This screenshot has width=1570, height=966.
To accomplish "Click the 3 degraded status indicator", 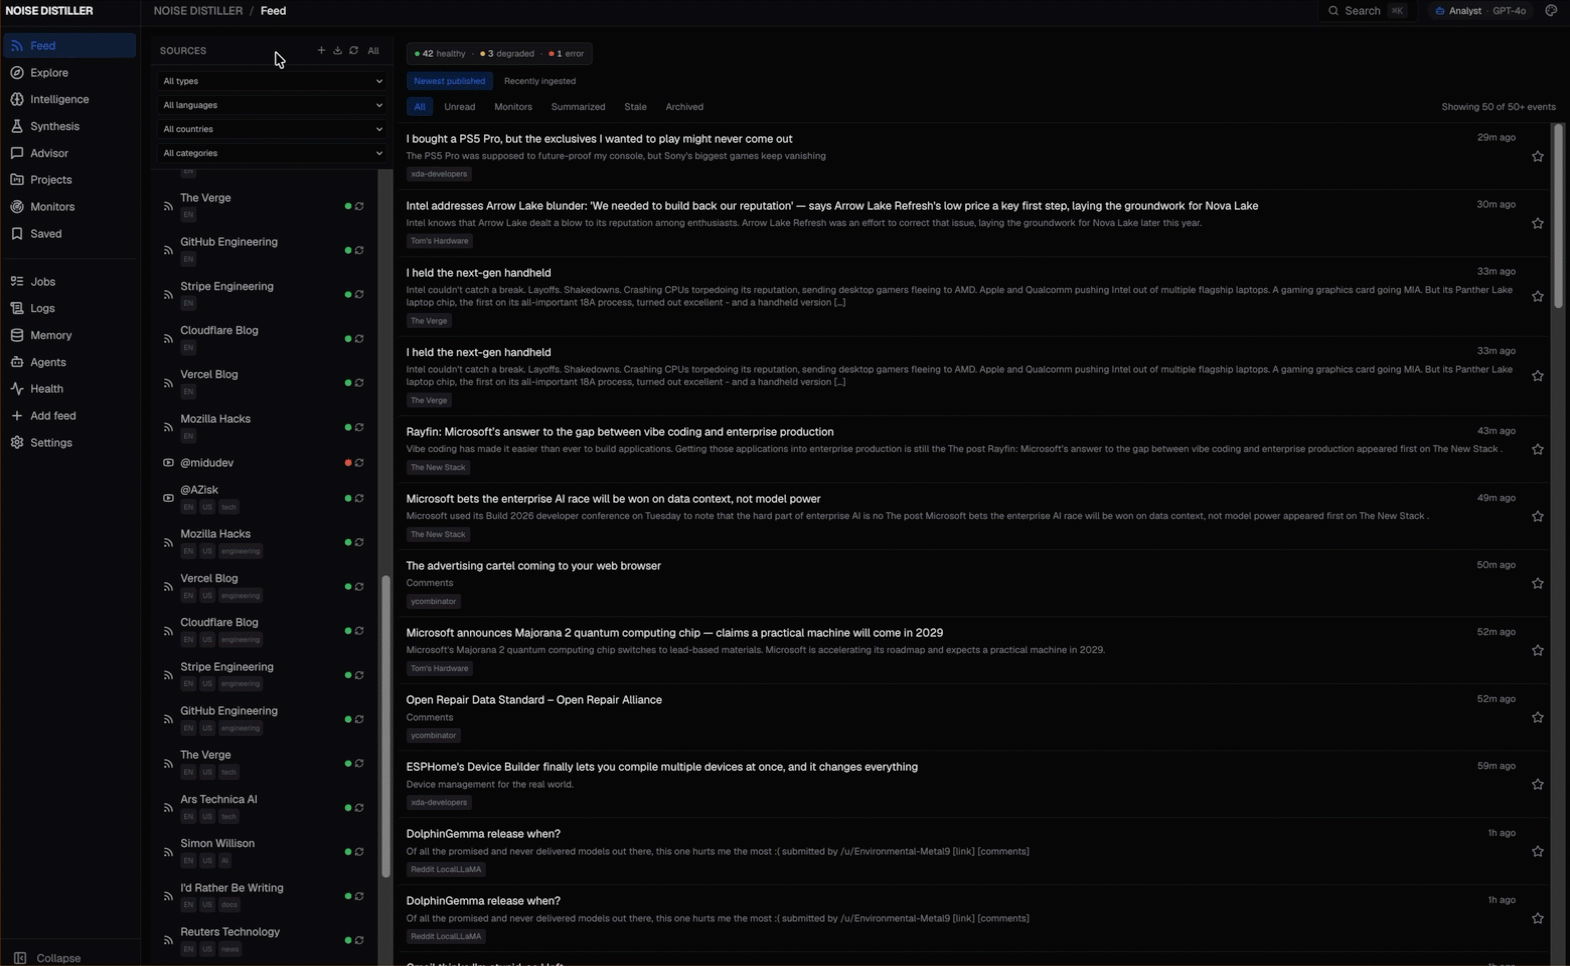I will 507,54.
